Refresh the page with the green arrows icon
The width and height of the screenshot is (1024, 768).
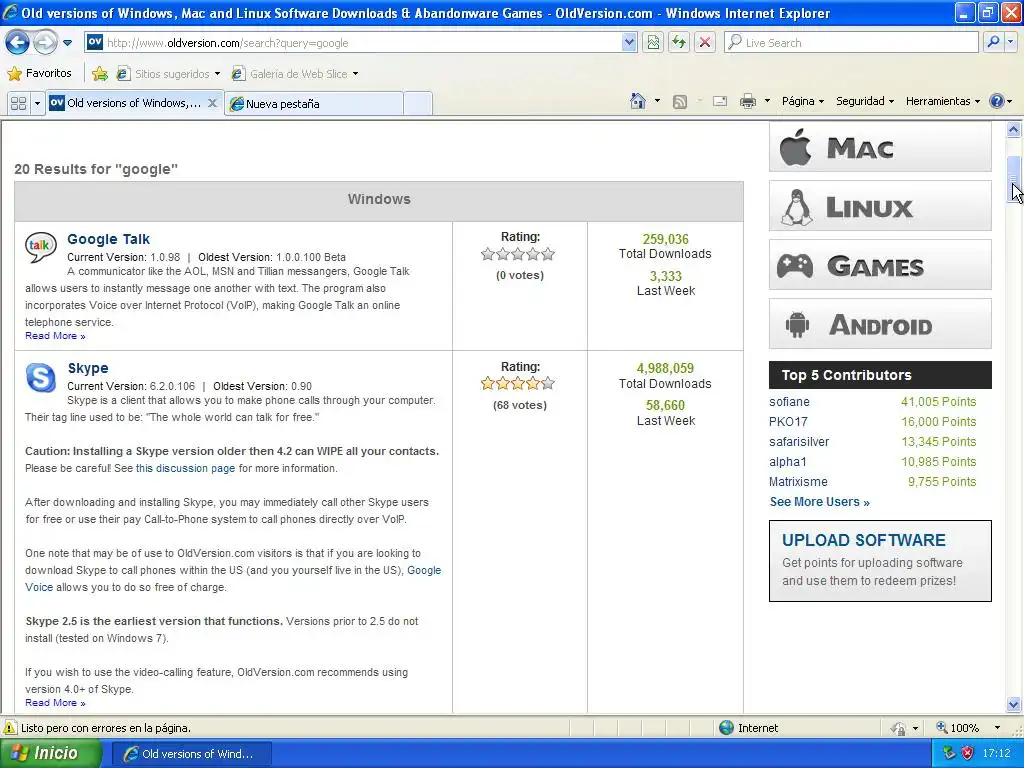(x=679, y=43)
